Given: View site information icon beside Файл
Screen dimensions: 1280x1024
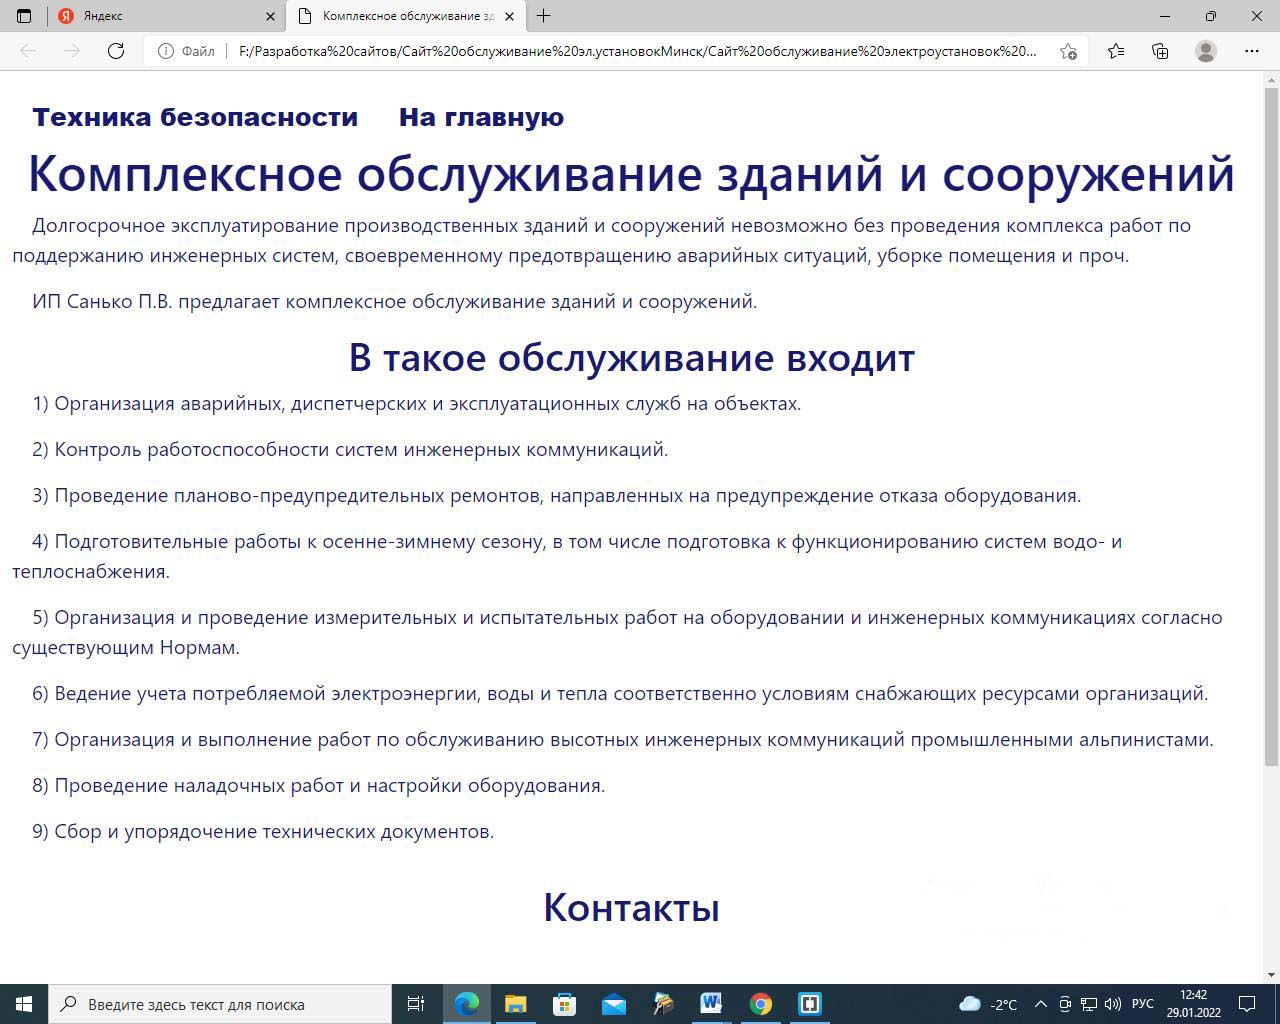Looking at the screenshot, I should [166, 51].
